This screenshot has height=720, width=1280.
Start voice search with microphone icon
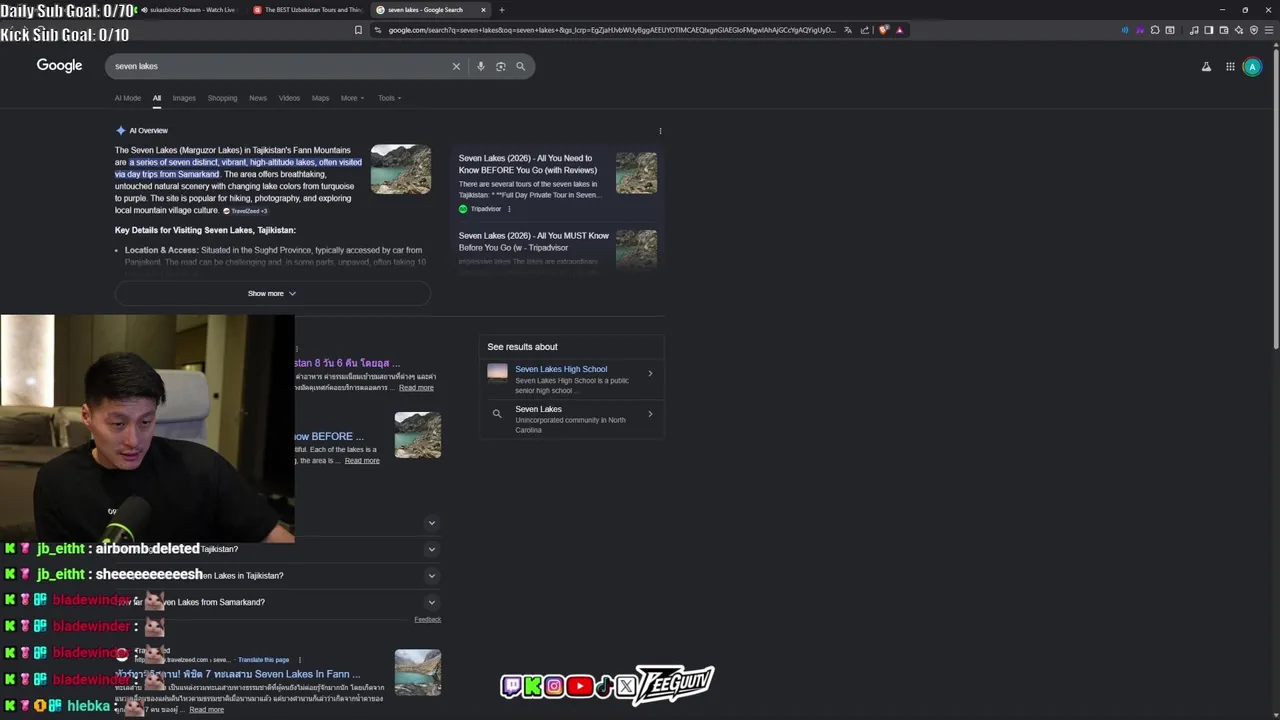point(480,66)
